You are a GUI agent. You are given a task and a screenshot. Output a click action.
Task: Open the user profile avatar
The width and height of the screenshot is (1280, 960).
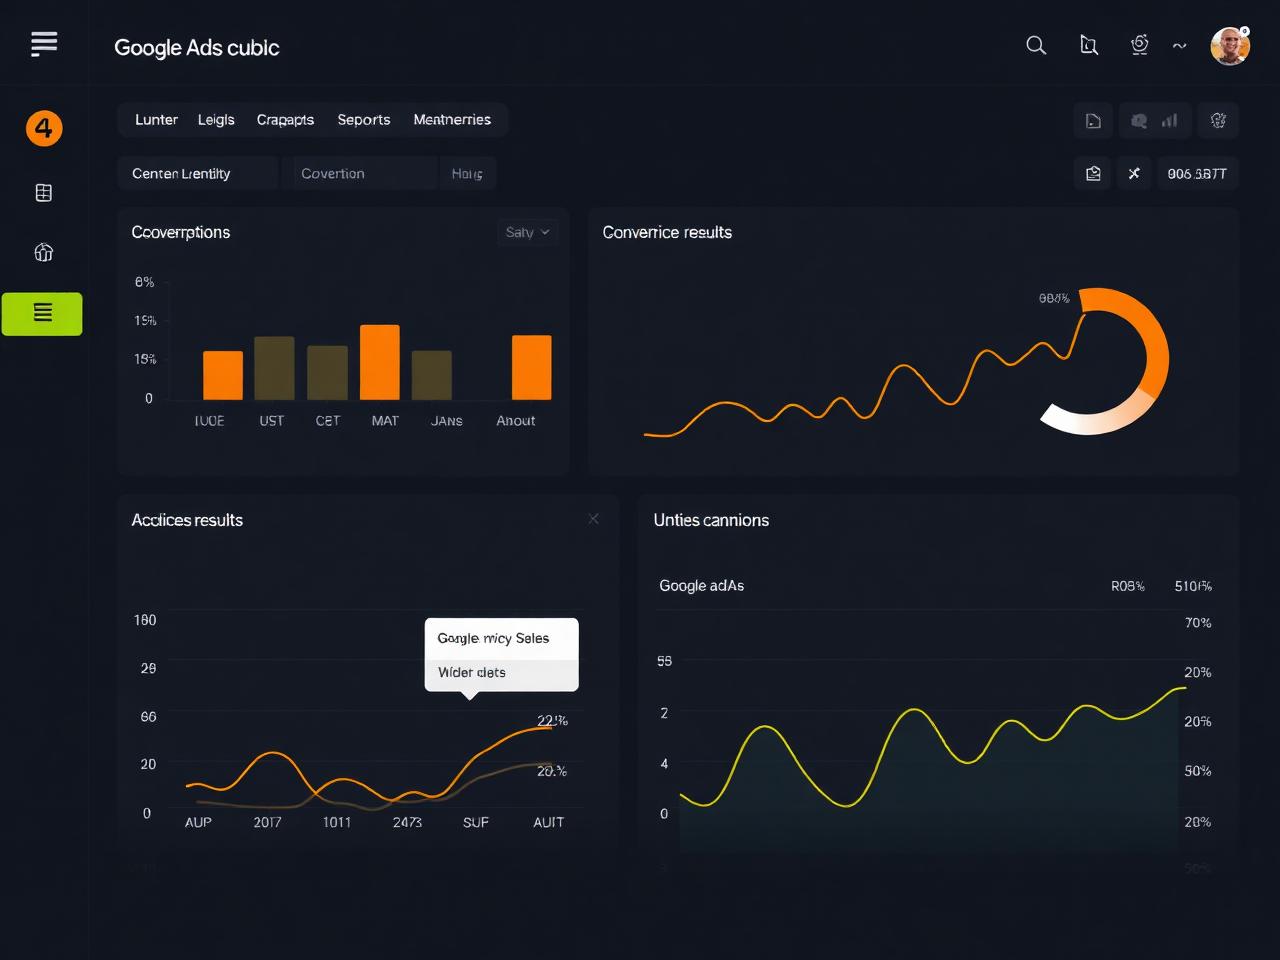[x=1230, y=46]
